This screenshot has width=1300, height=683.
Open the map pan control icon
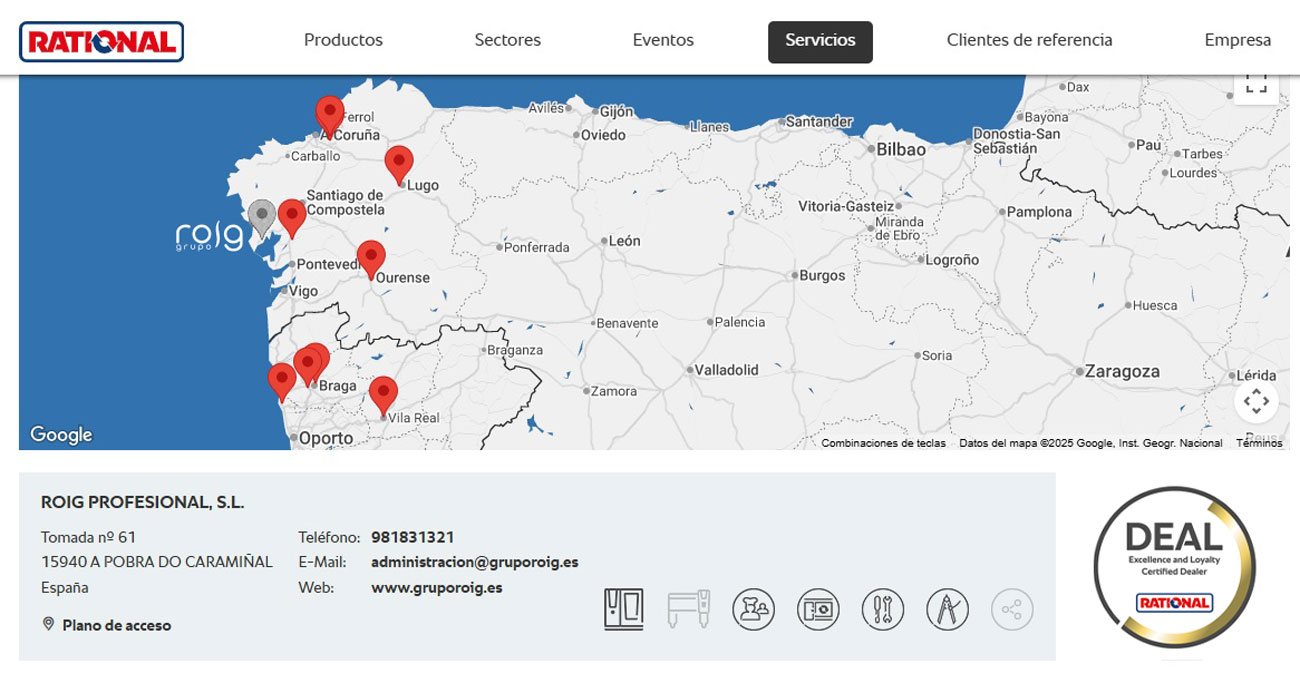point(1256,400)
